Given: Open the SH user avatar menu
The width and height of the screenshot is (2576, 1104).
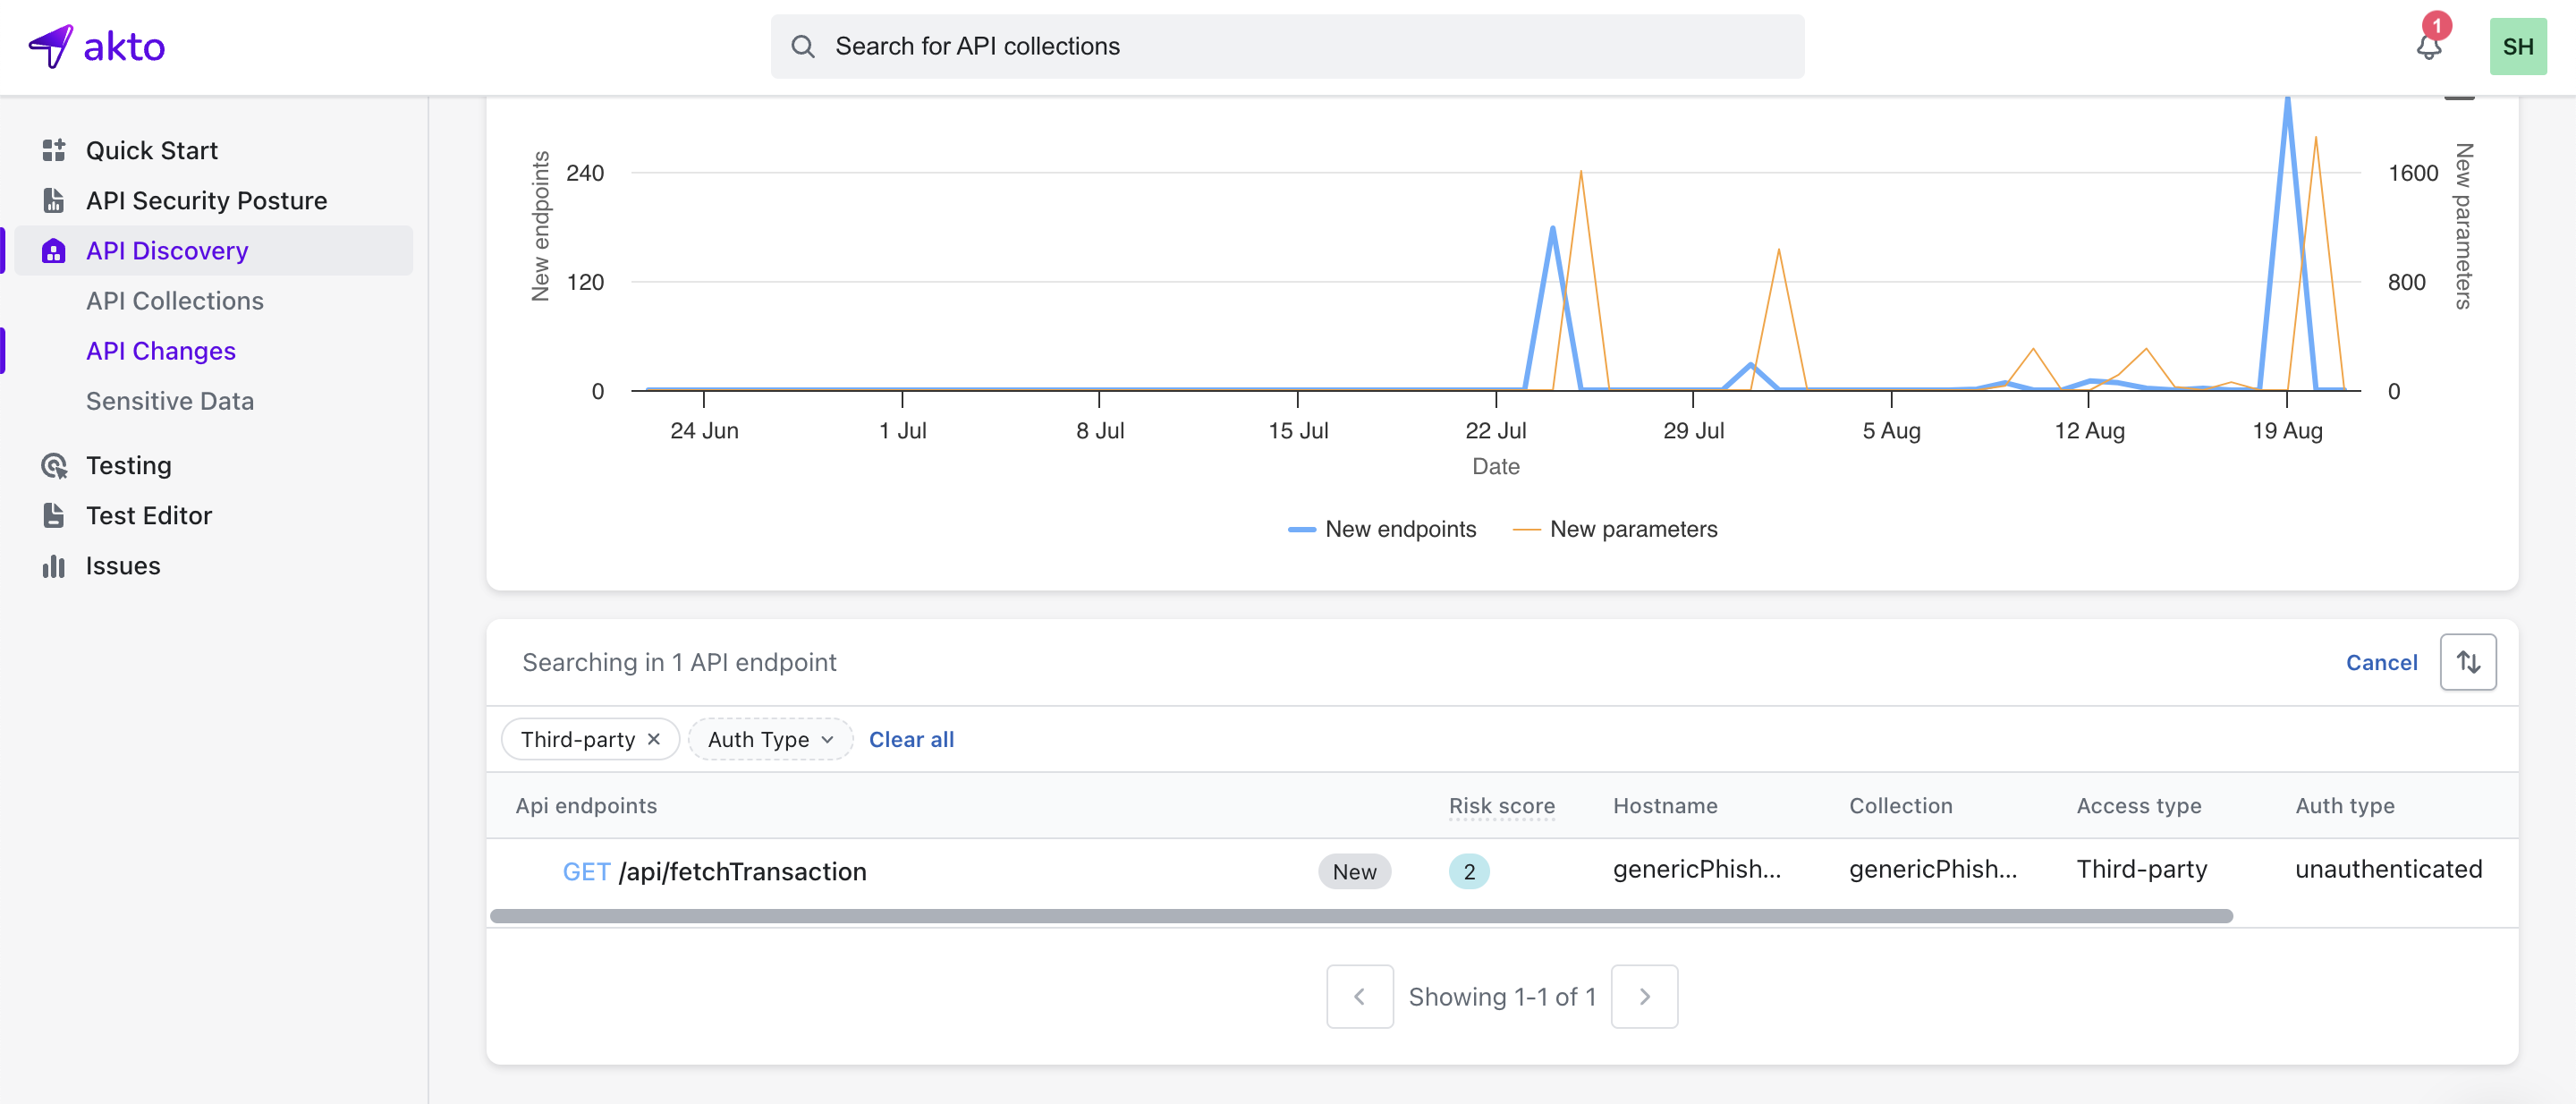Looking at the screenshot, I should [x=2517, y=46].
